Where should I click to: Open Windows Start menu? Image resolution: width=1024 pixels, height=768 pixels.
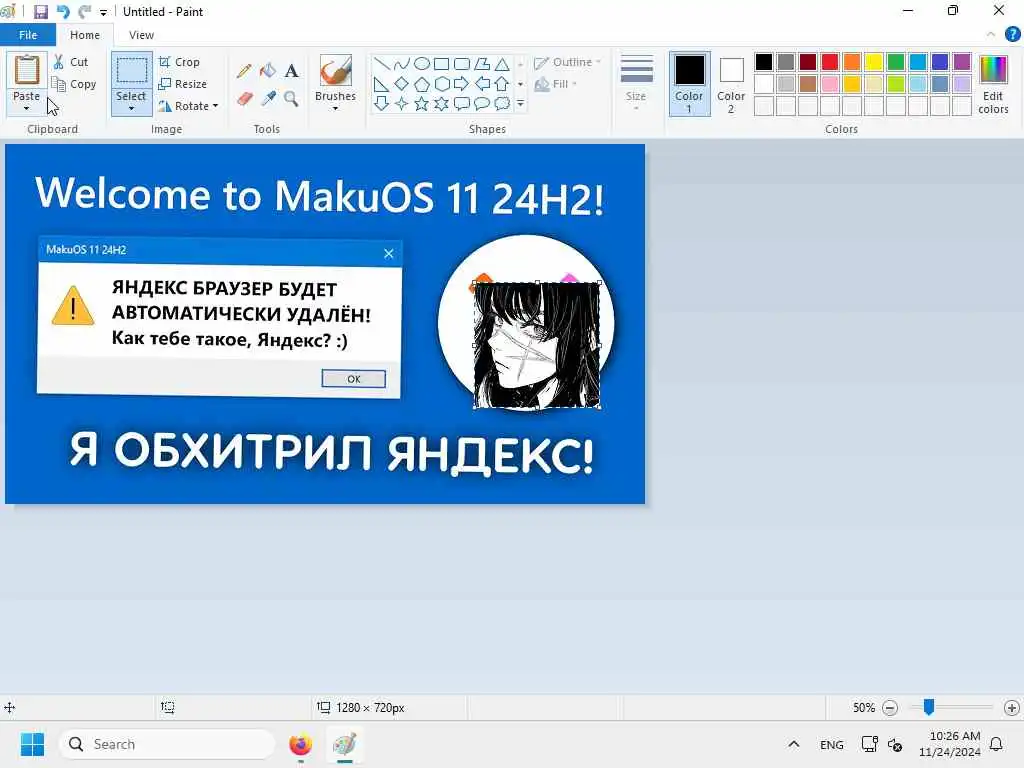pyautogui.click(x=32, y=744)
